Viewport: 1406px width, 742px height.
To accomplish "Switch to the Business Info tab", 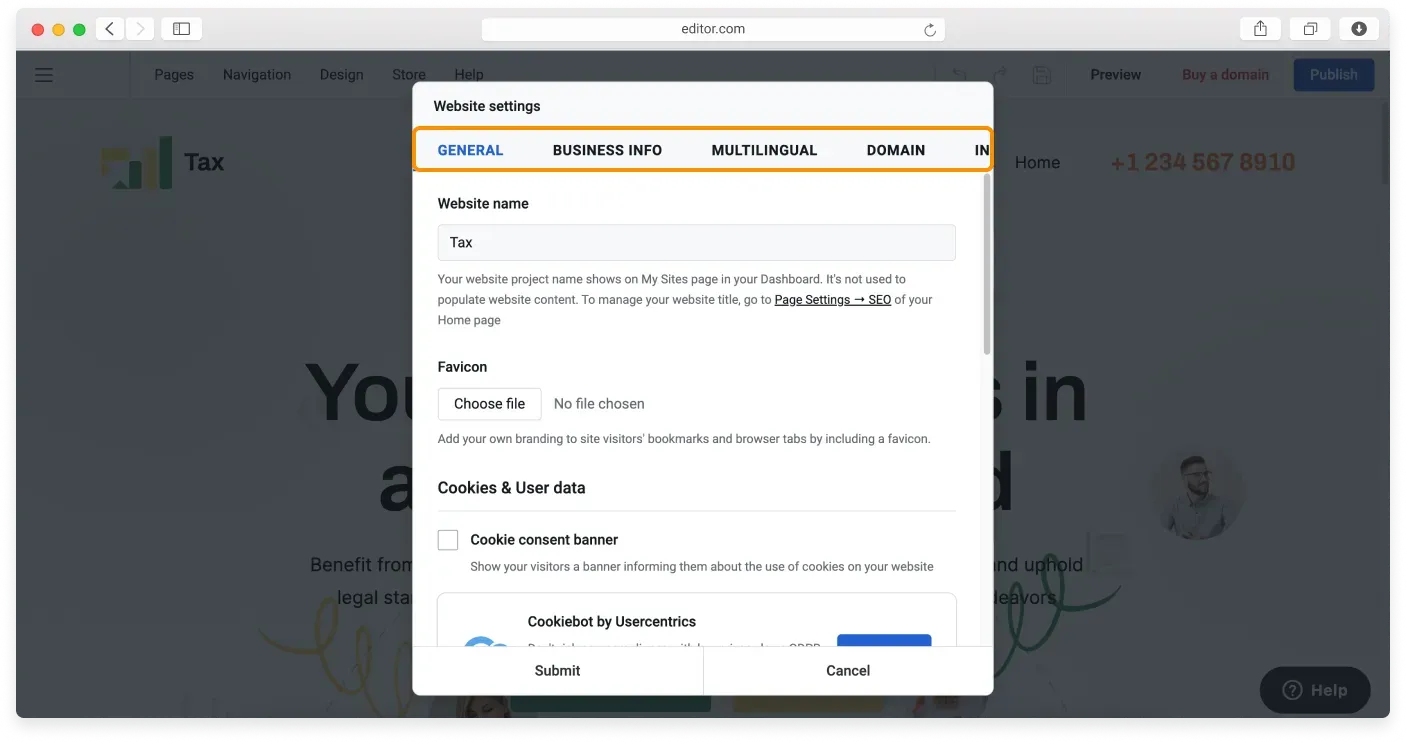I will point(607,150).
